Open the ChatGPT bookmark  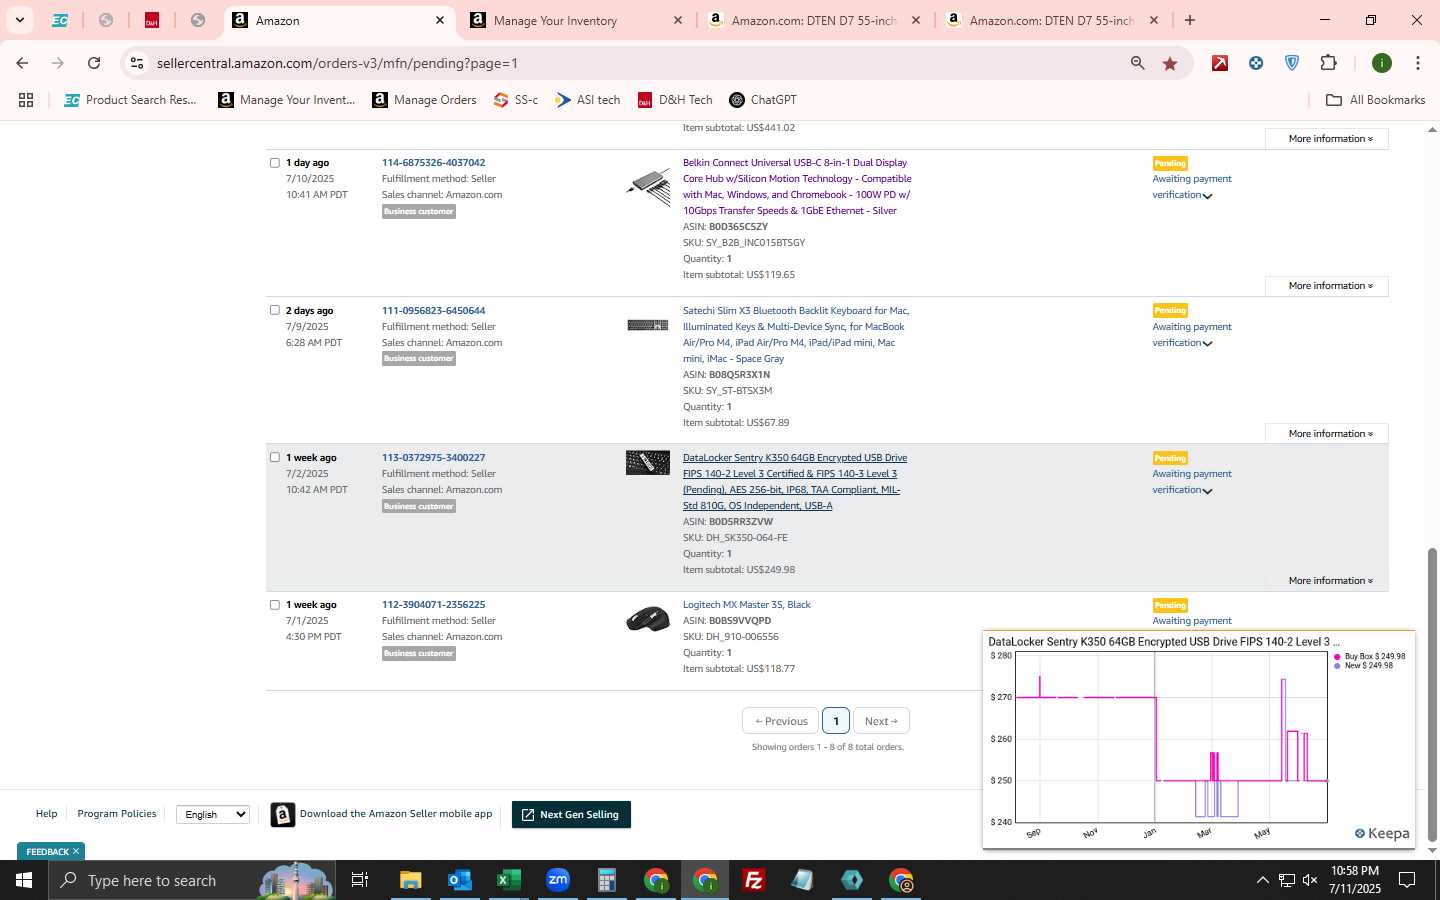click(763, 100)
